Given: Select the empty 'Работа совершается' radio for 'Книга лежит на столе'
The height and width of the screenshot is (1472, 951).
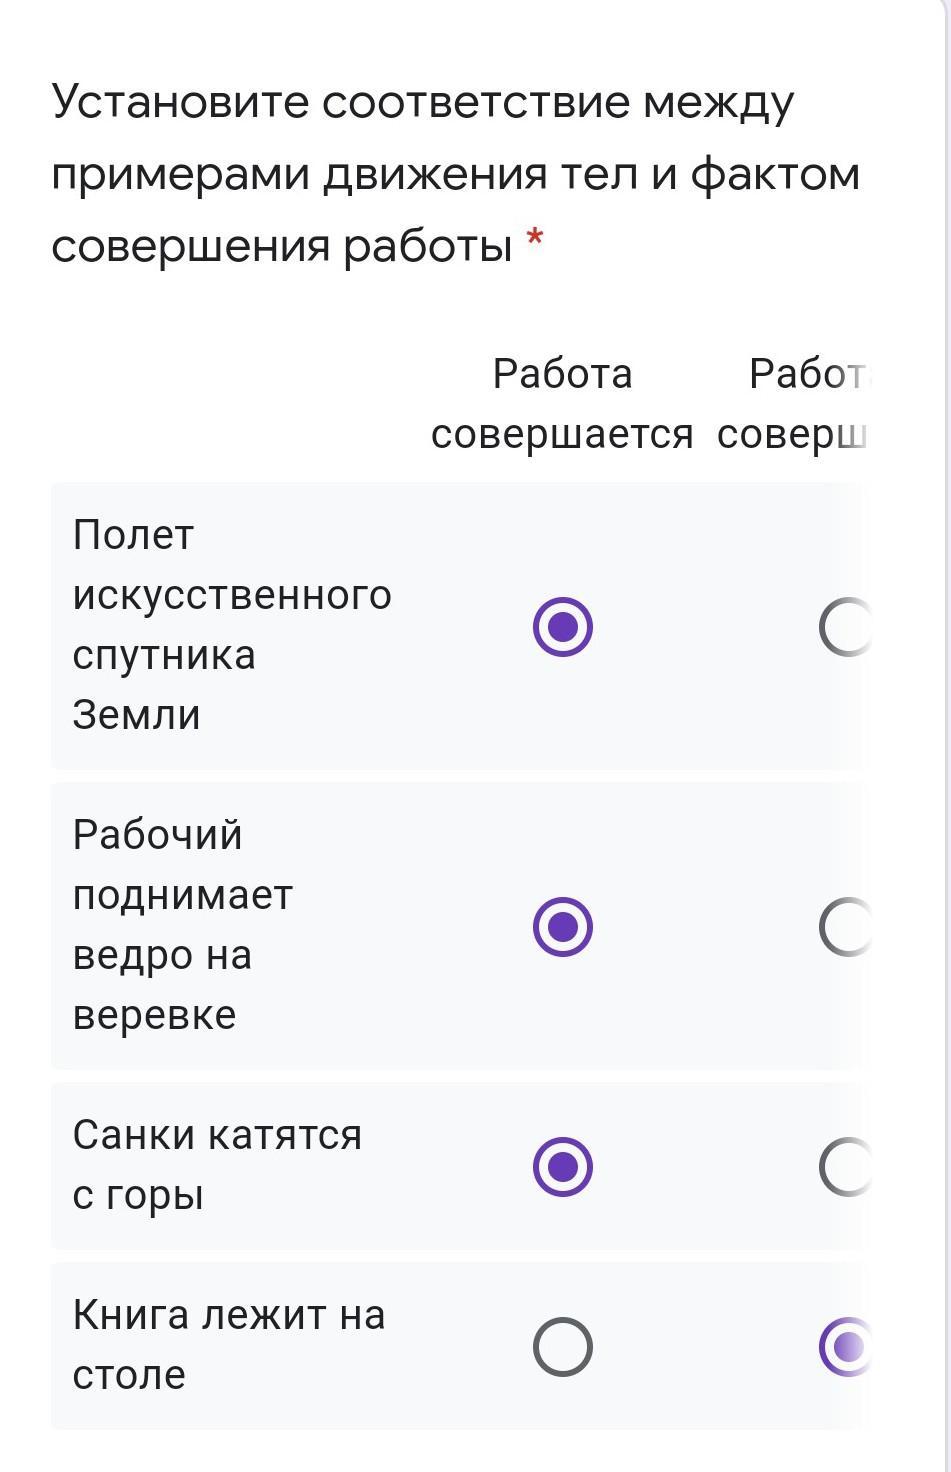Looking at the screenshot, I should click(x=563, y=1347).
